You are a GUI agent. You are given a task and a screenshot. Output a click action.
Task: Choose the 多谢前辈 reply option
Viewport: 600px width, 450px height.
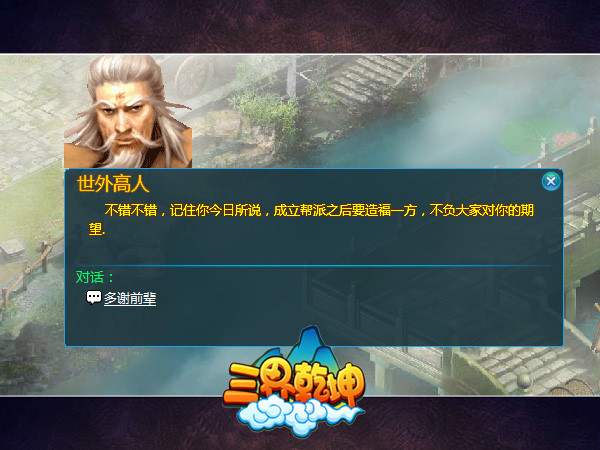pos(130,298)
